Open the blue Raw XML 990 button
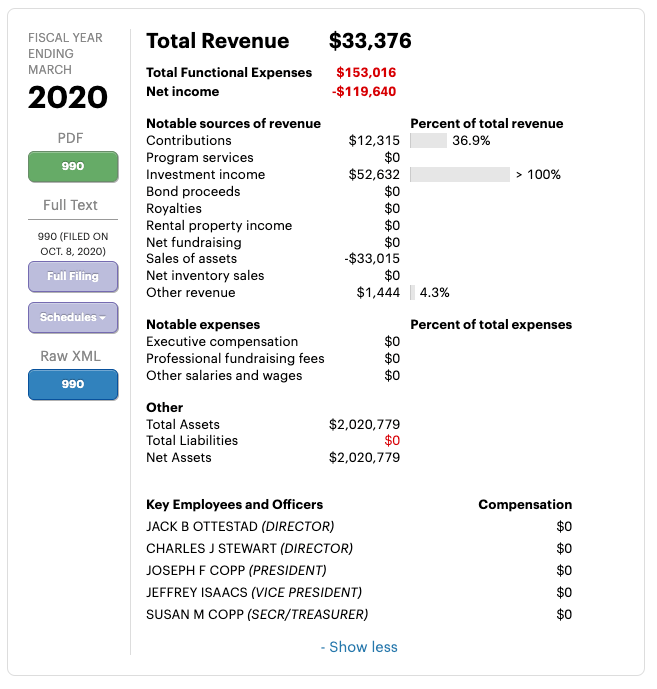This screenshot has height=689, width=657. 73,384
